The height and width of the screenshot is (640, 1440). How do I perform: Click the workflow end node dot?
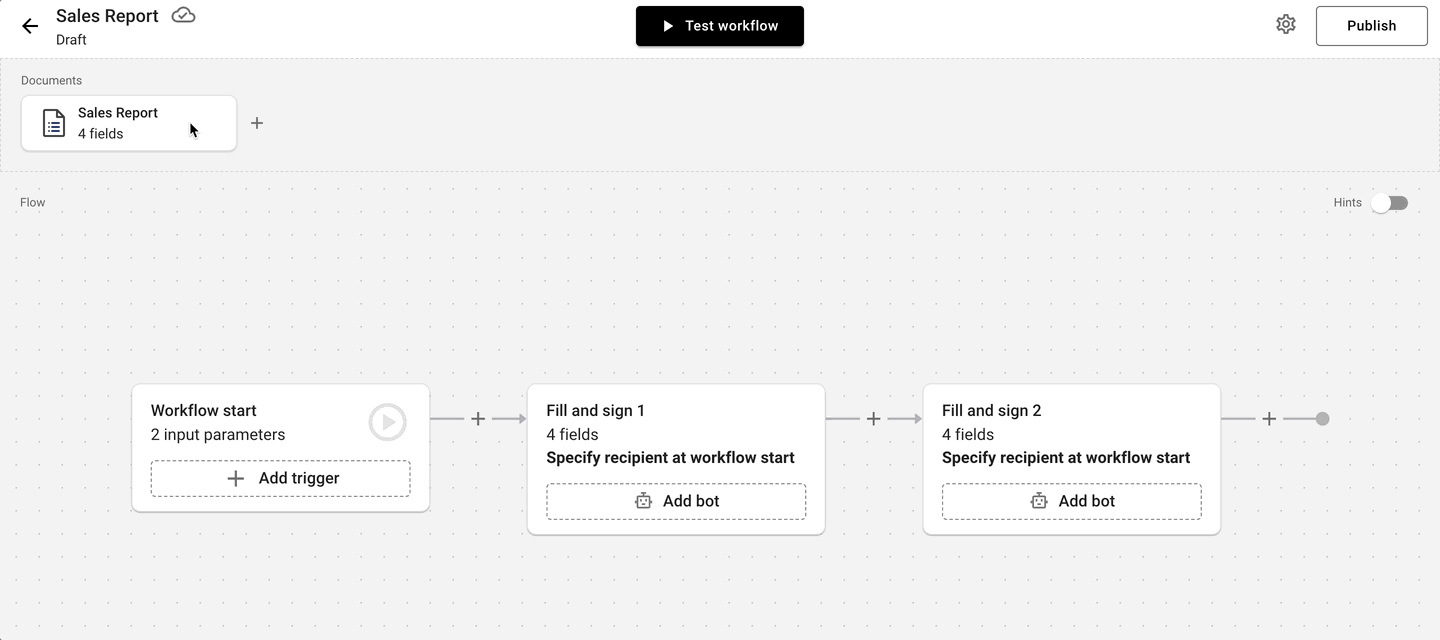[1322, 420]
